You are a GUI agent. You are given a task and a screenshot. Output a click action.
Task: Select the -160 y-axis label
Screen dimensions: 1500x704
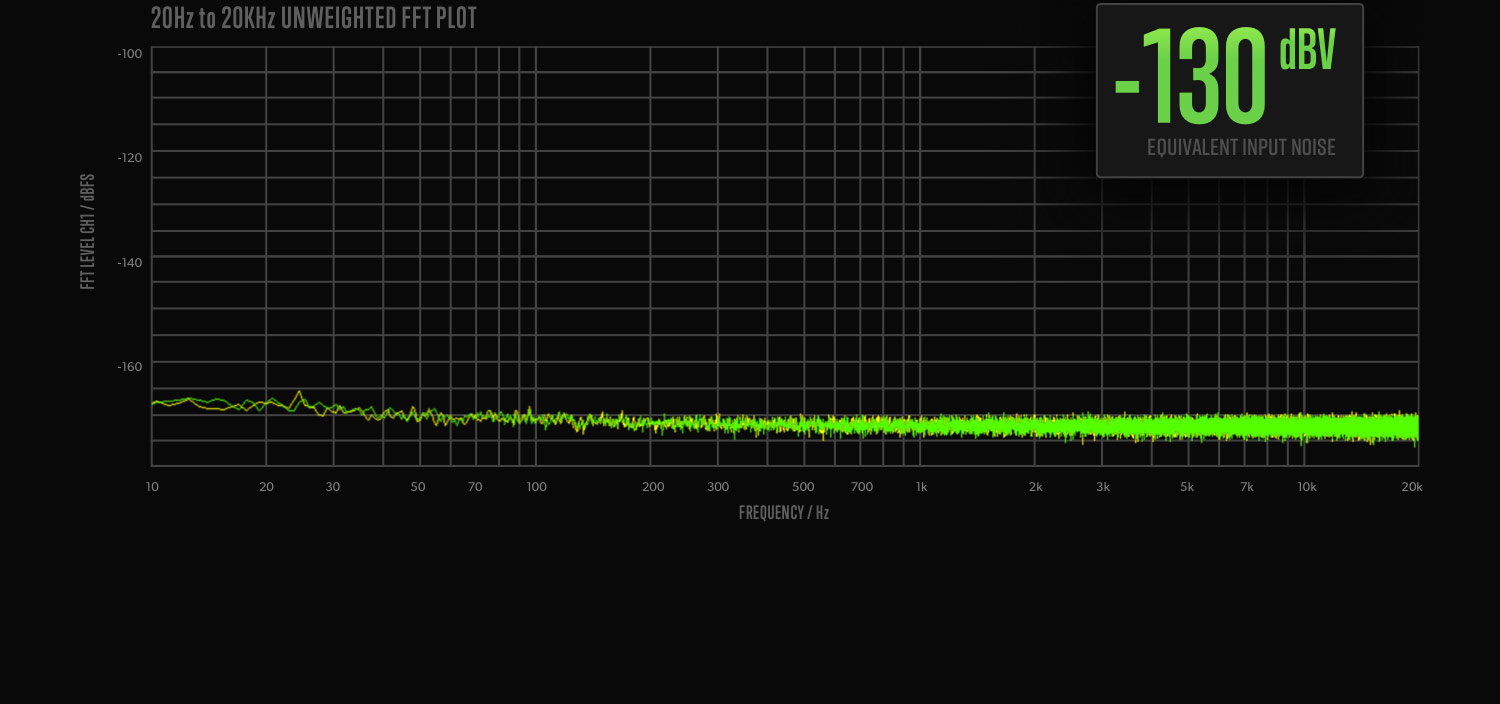coord(130,366)
